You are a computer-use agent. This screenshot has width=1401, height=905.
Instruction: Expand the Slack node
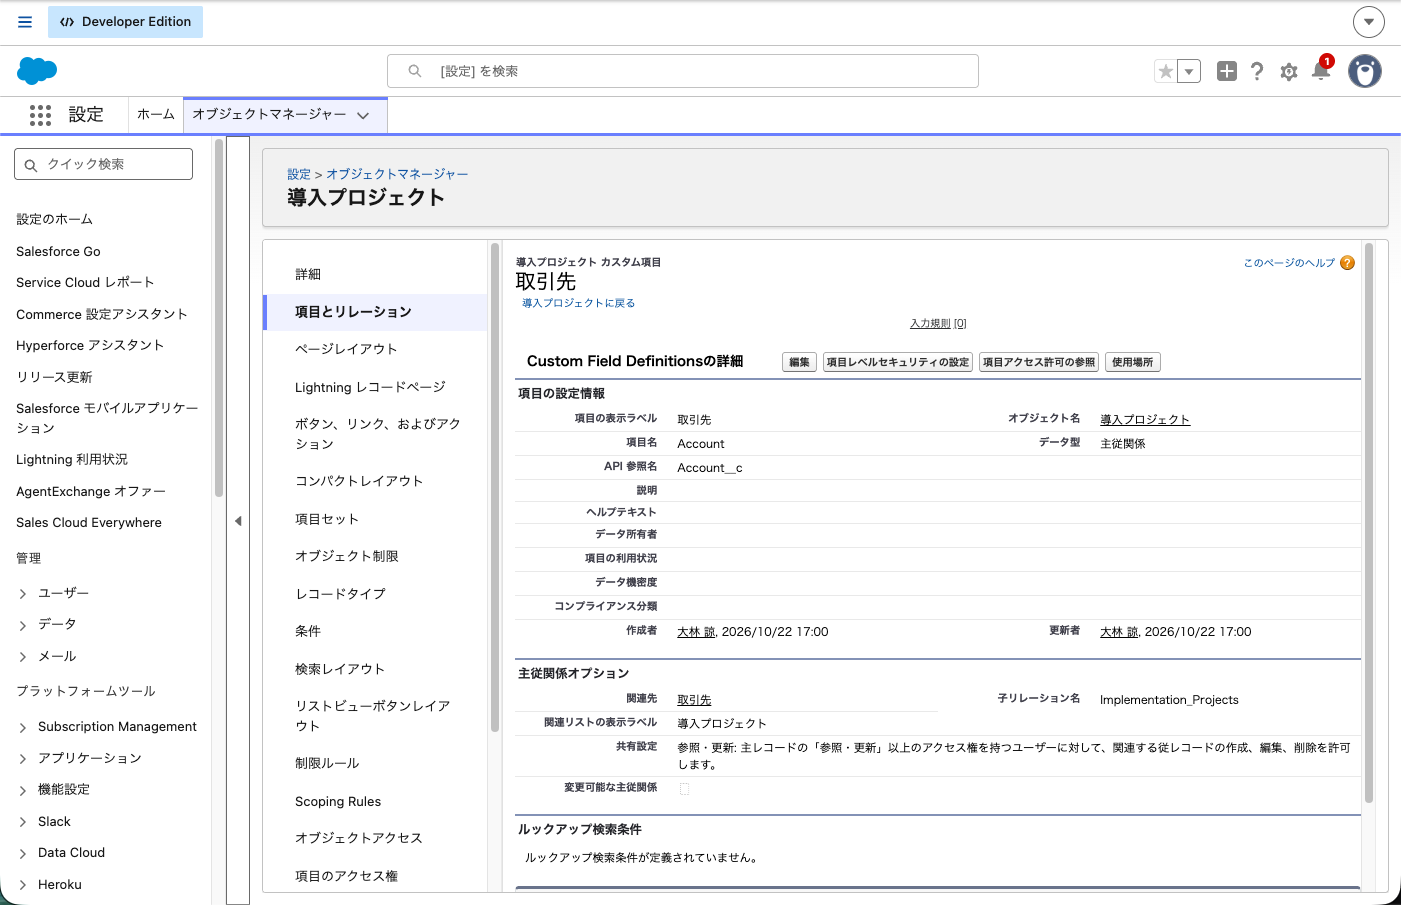23,822
